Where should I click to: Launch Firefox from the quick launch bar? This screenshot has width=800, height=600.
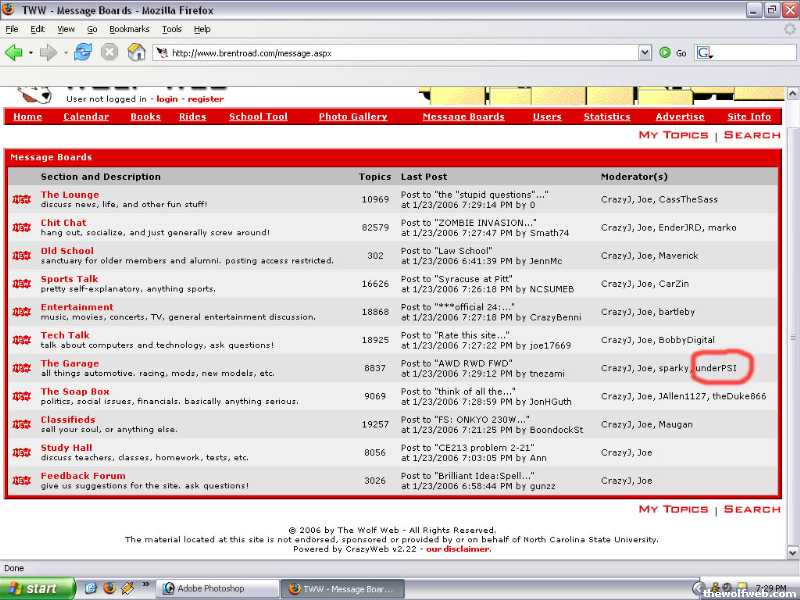tap(109, 588)
